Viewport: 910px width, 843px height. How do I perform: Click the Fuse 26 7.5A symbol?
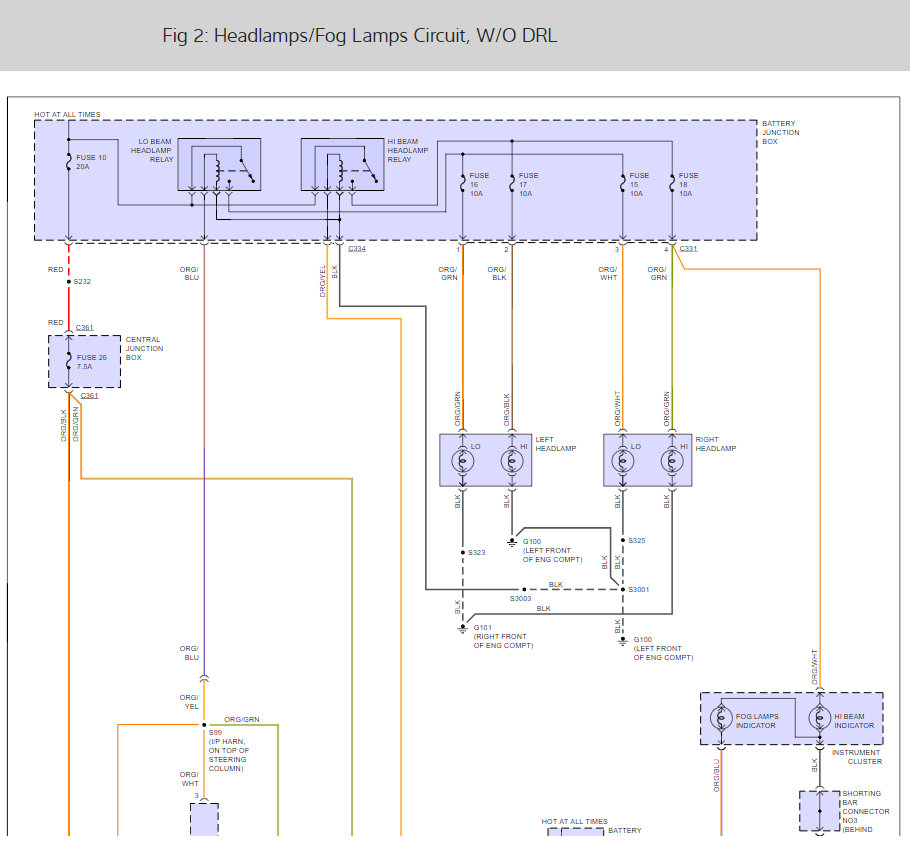(68, 361)
